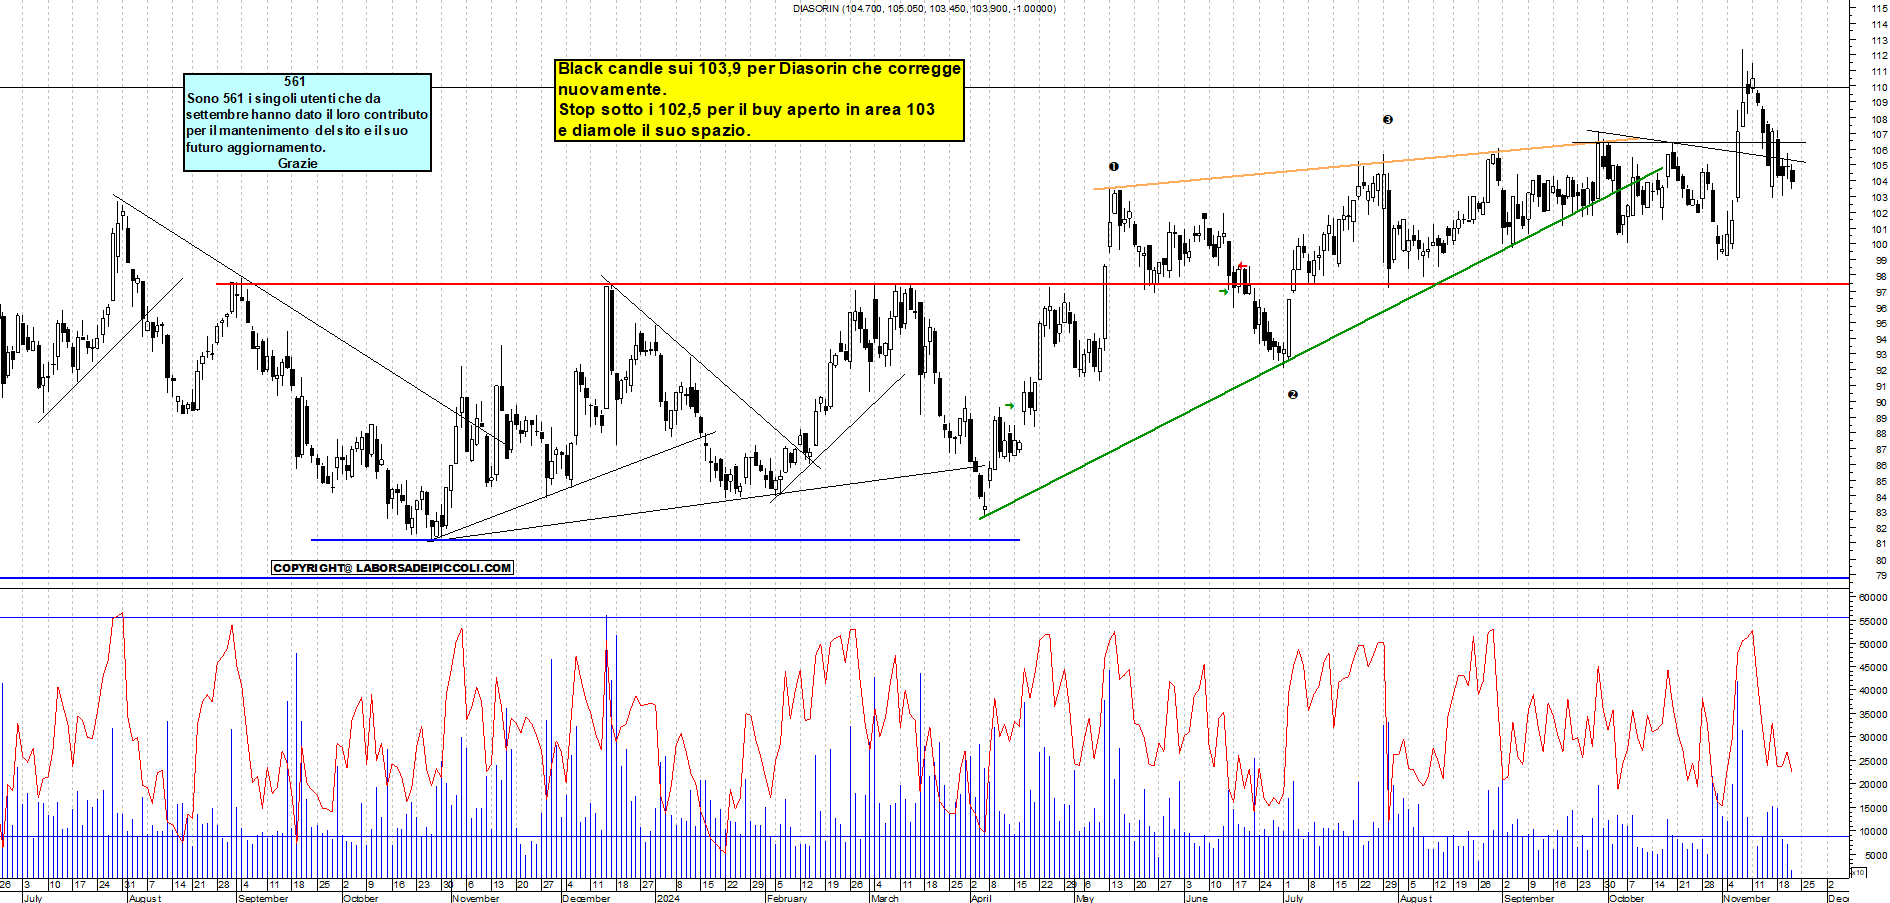Select the yellow Black candle annotation box

[x=760, y=100]
